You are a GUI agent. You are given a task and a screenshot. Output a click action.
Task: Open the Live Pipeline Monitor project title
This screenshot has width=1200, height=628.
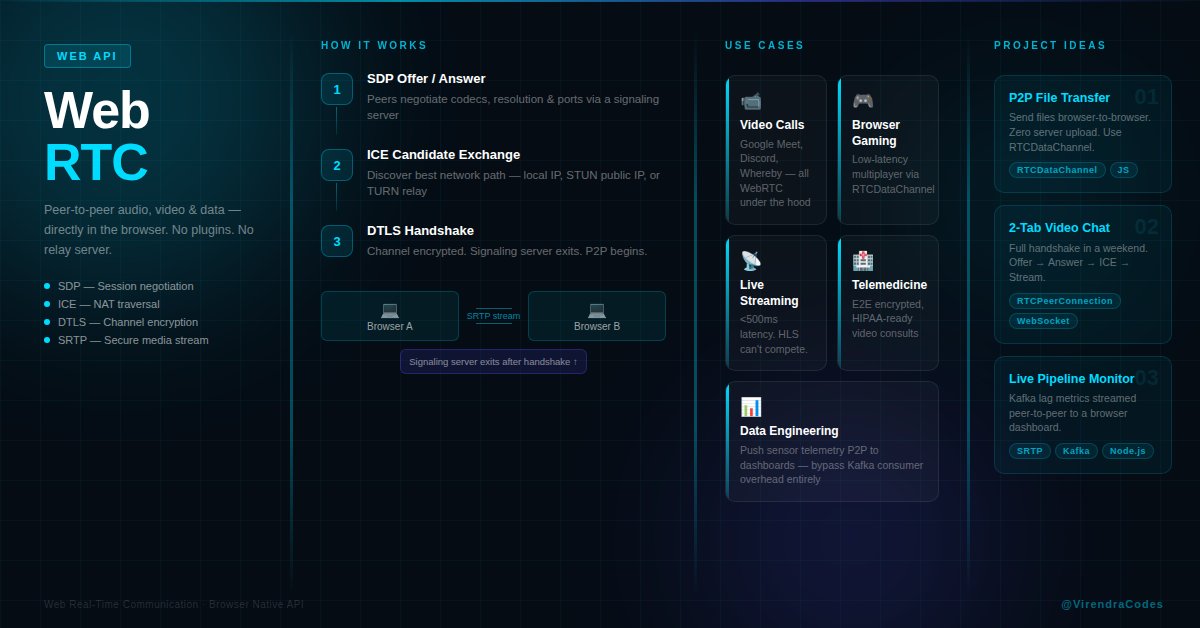point(1071,379)
